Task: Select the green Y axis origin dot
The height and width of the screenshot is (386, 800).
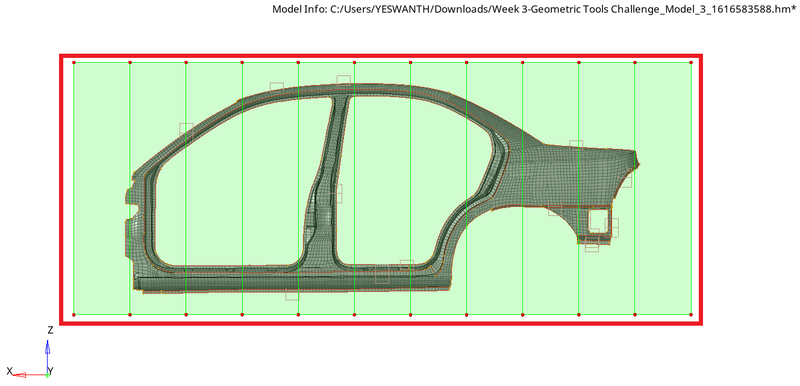Action: coord(47,375)
